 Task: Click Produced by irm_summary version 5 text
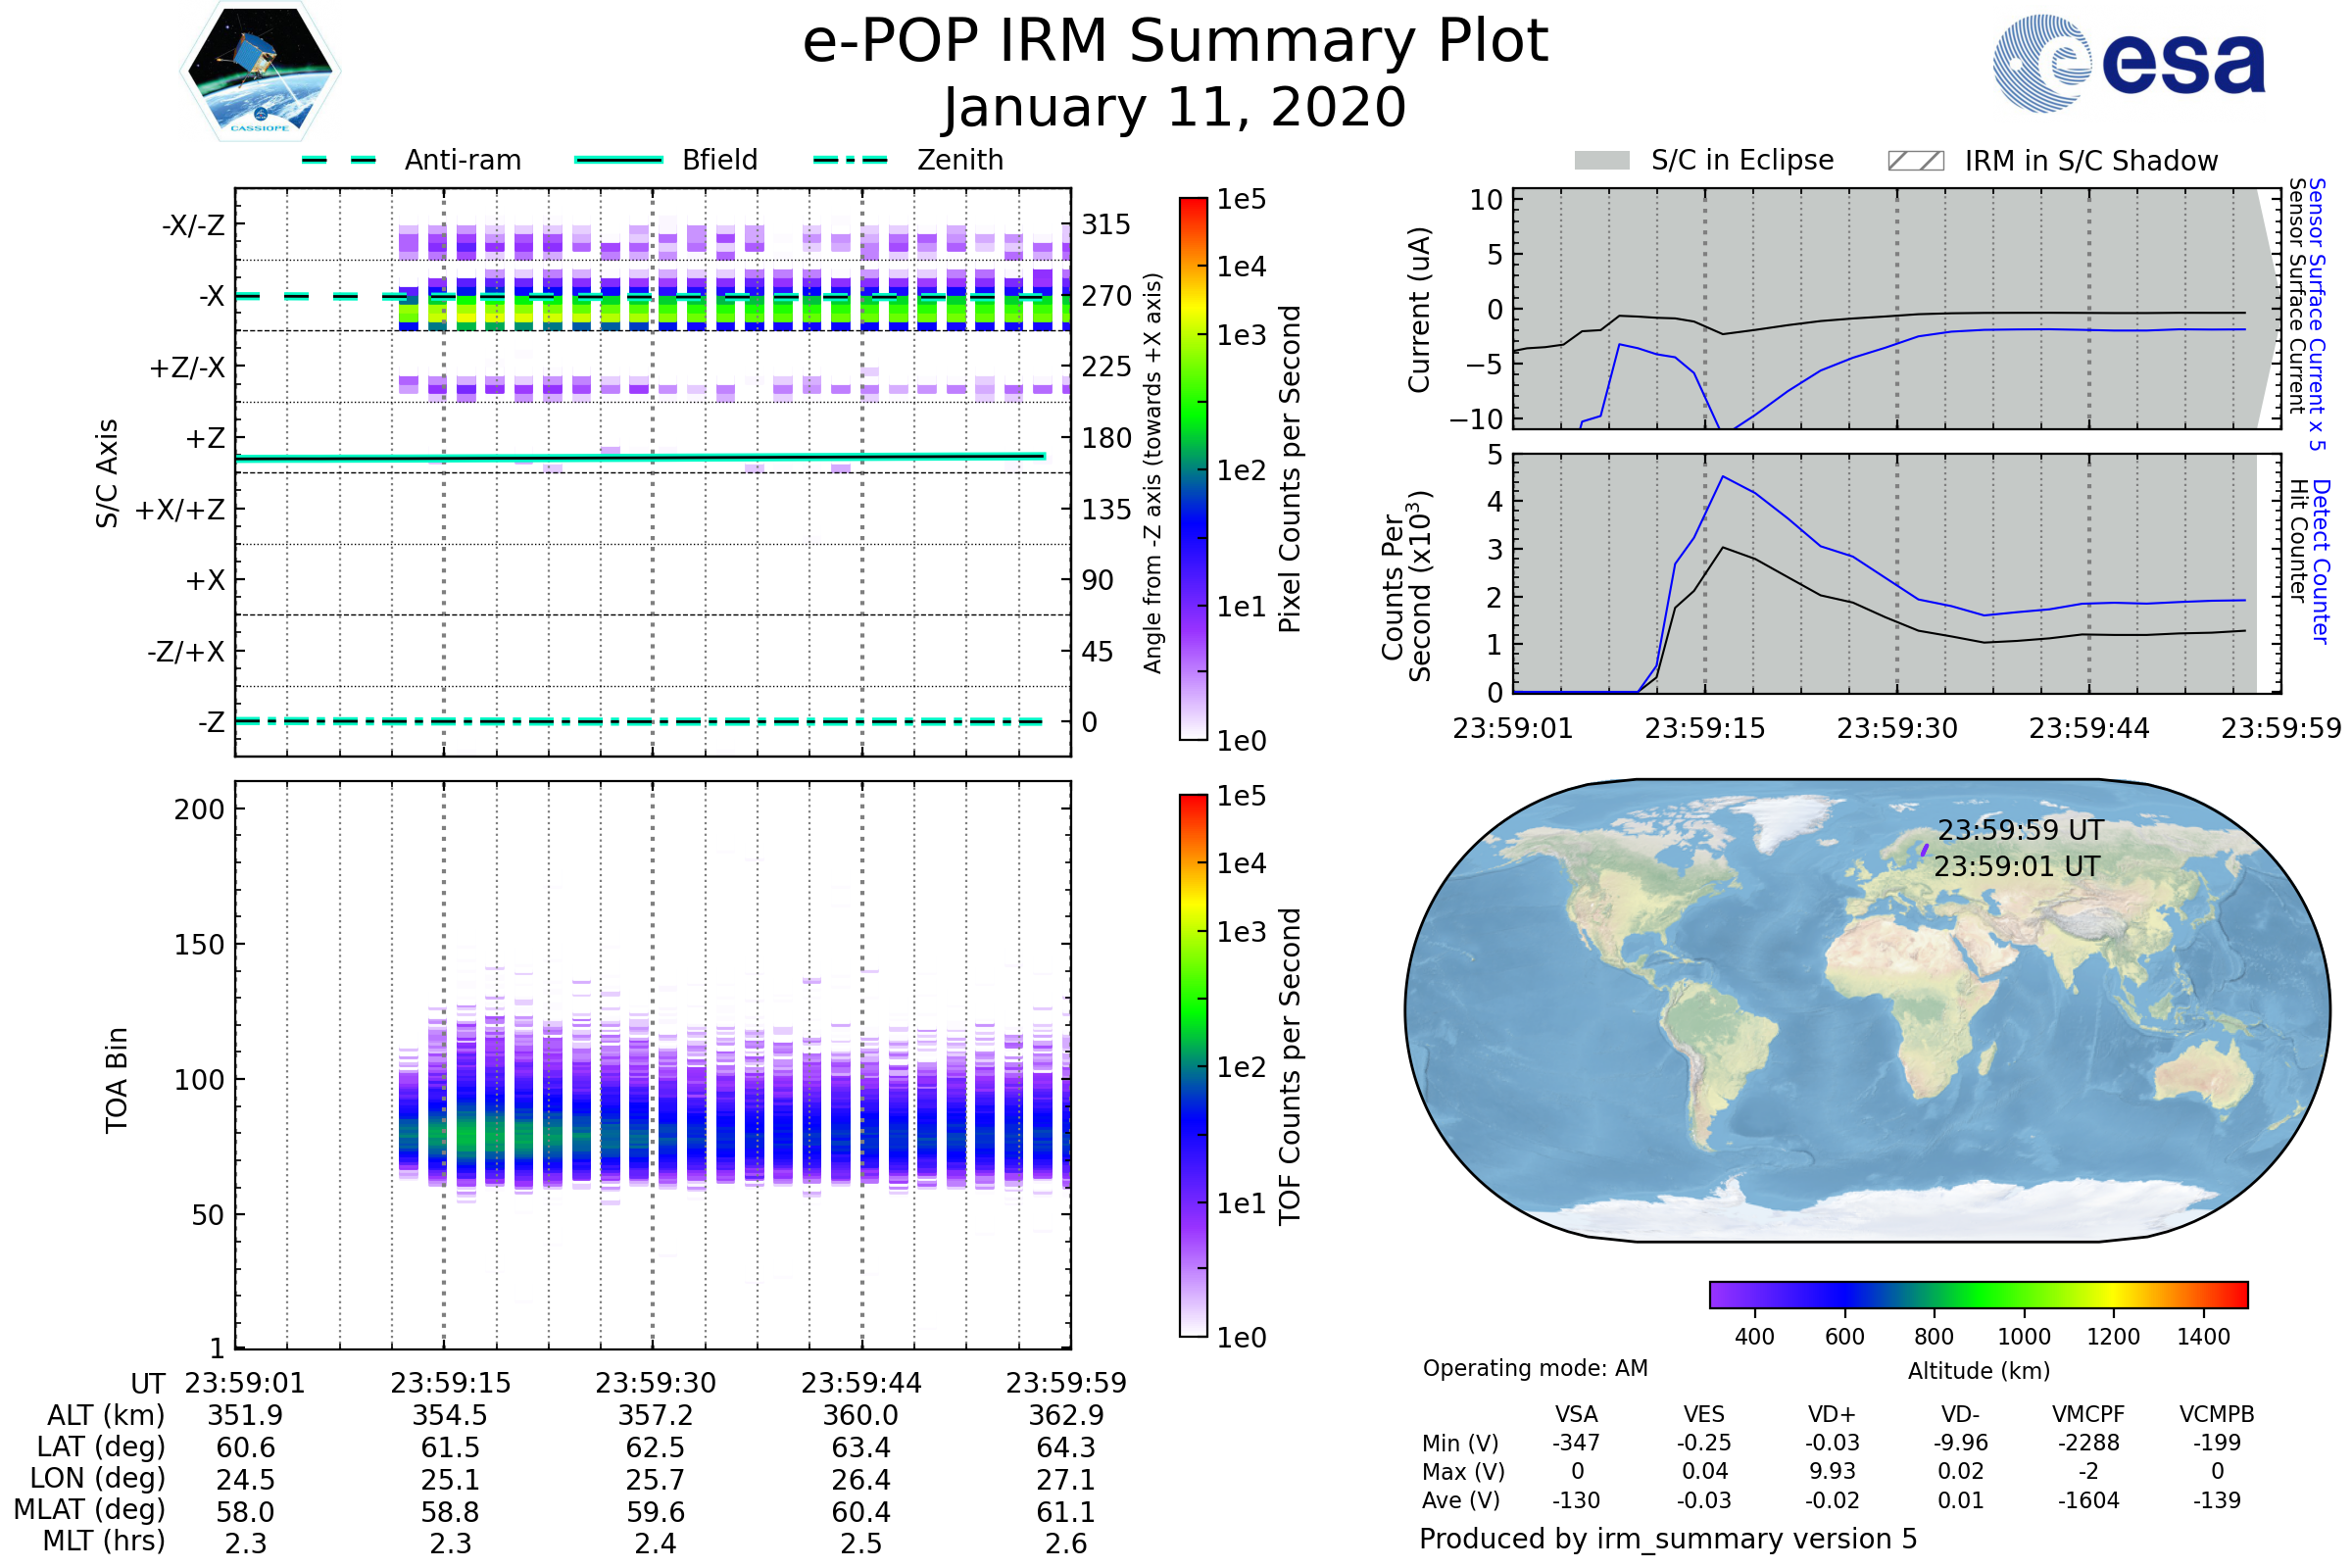1668,1539
